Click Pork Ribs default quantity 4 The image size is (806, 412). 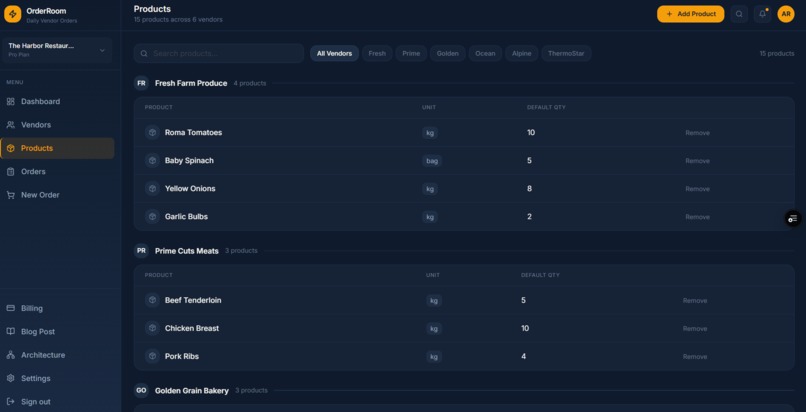coord(523,356)
